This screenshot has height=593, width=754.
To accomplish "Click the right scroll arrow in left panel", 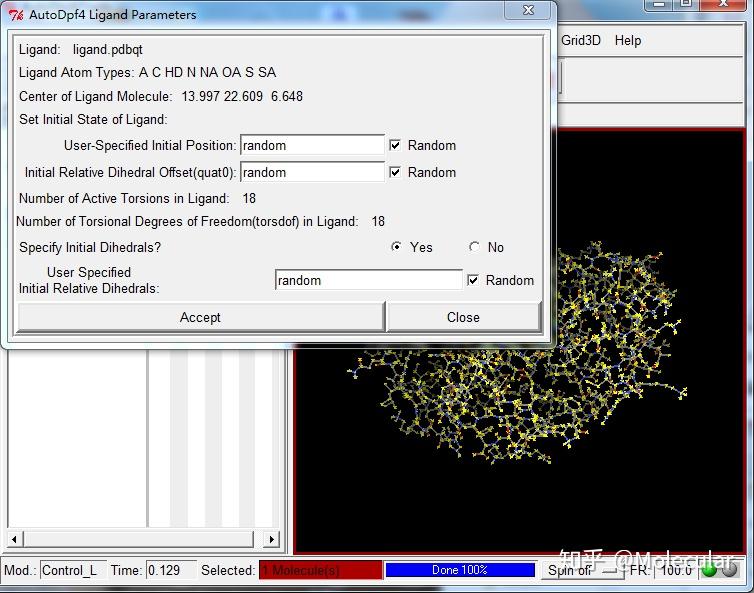I will 271,539.
